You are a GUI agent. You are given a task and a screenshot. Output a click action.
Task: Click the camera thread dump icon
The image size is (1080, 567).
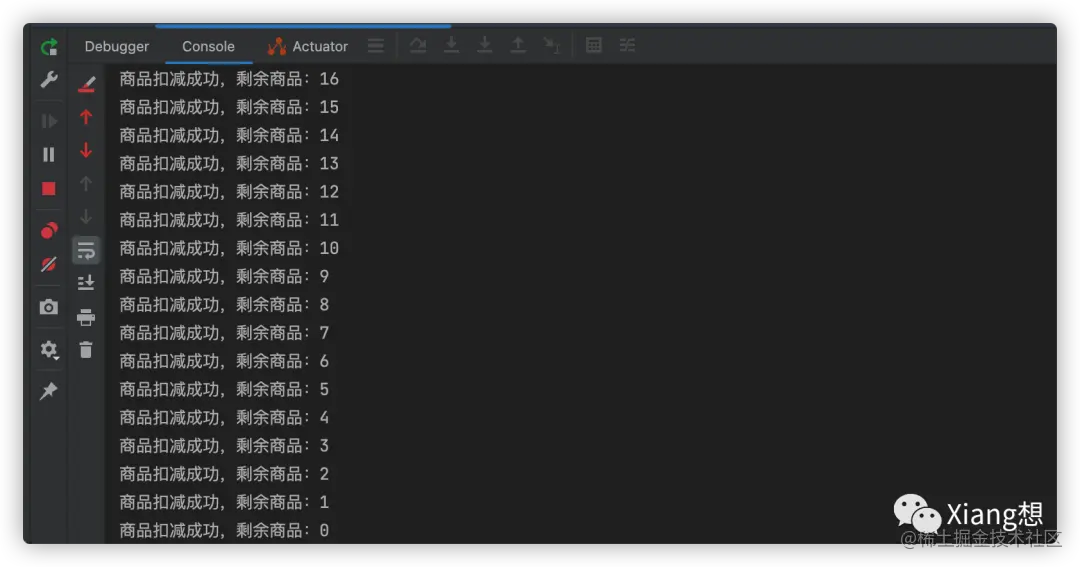[49, 307]
